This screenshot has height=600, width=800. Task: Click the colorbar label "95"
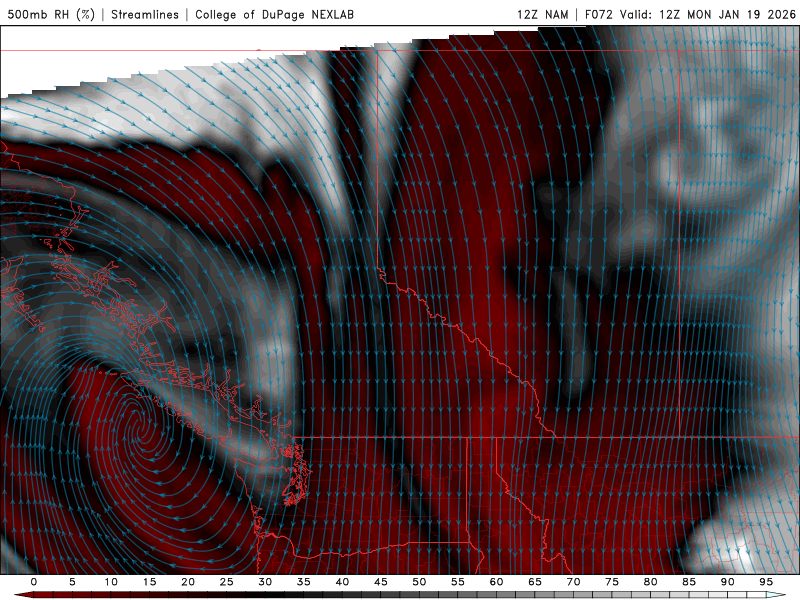tap(766, 582)
